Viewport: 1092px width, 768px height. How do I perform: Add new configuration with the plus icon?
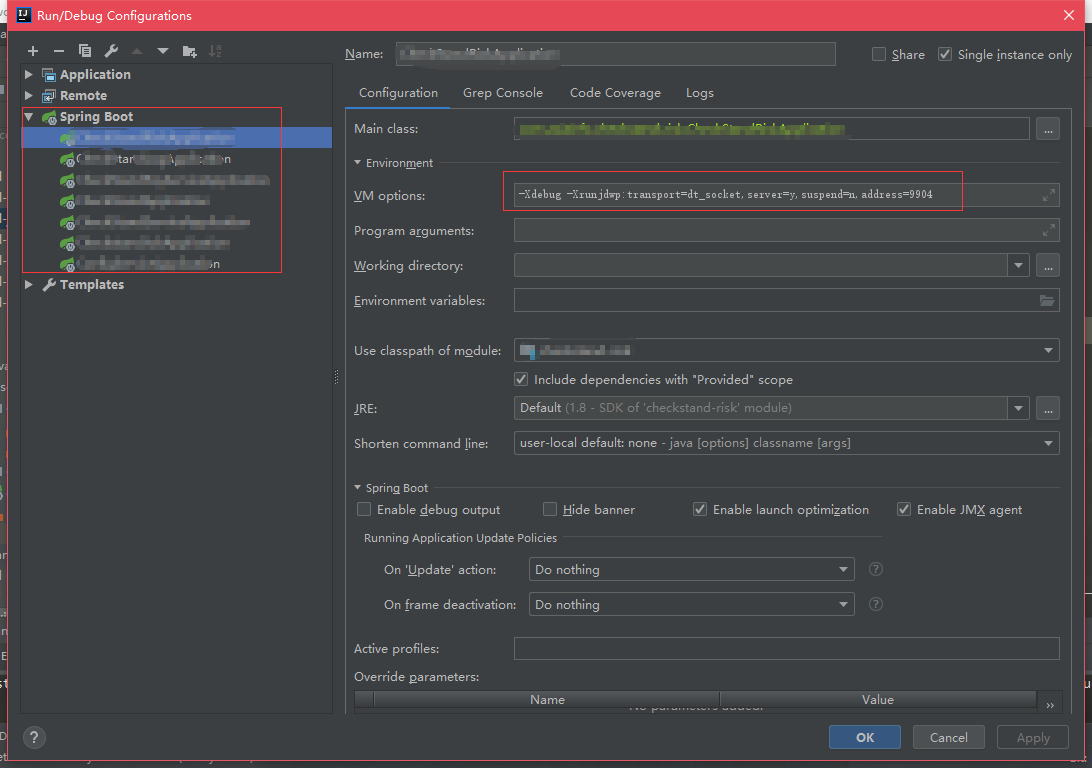[33, 51]
